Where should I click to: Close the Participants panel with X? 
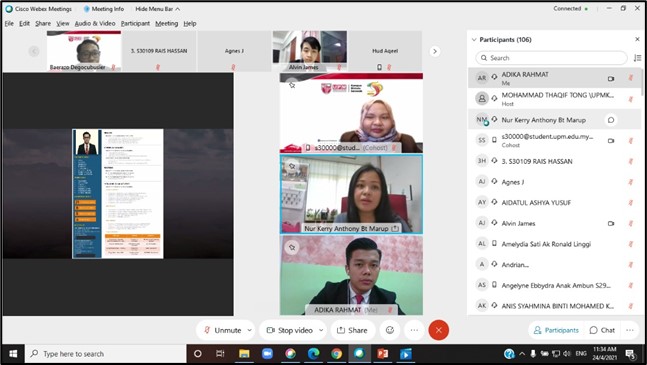click(x=637, y=40)
